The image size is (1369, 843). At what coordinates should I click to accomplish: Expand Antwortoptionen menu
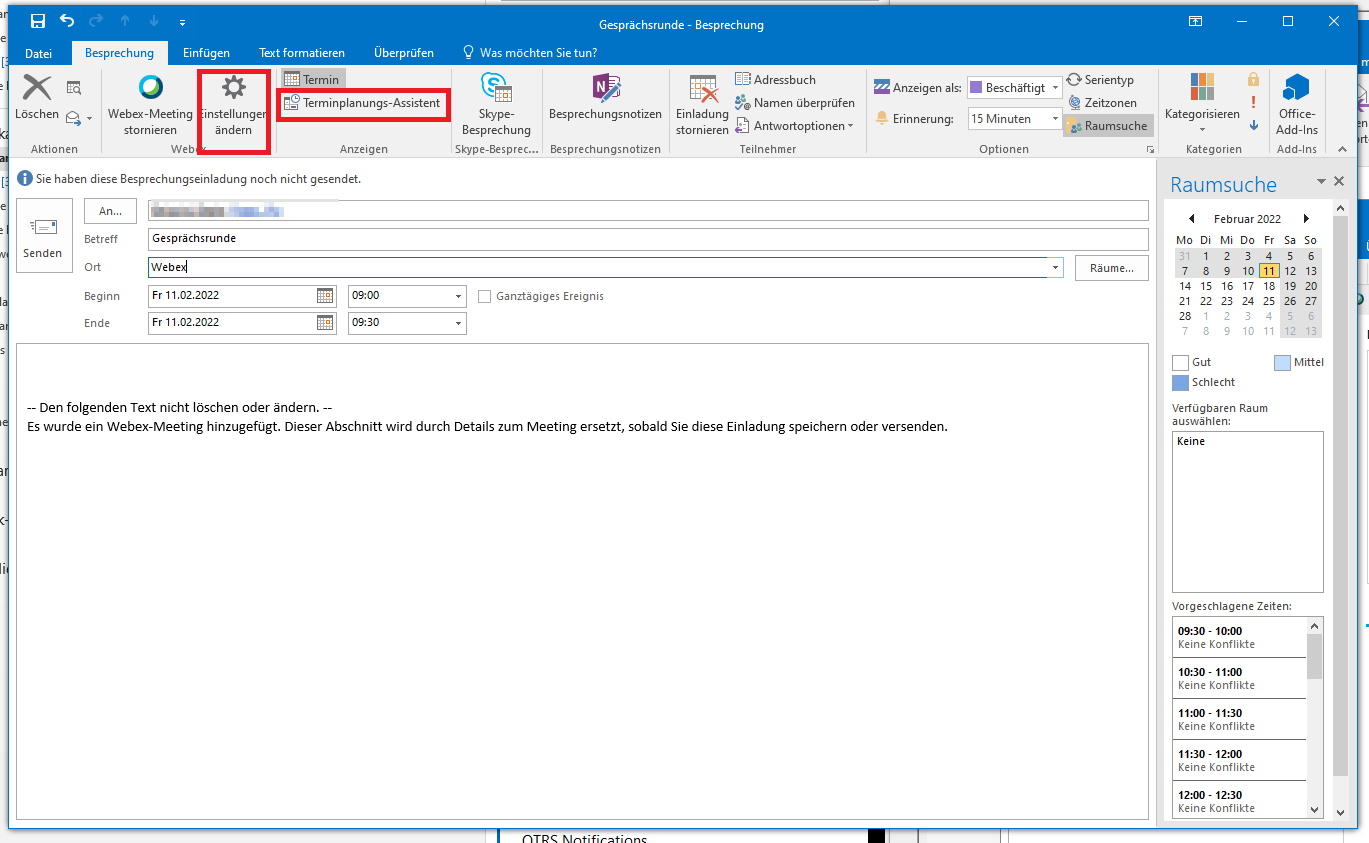[795, 126]
